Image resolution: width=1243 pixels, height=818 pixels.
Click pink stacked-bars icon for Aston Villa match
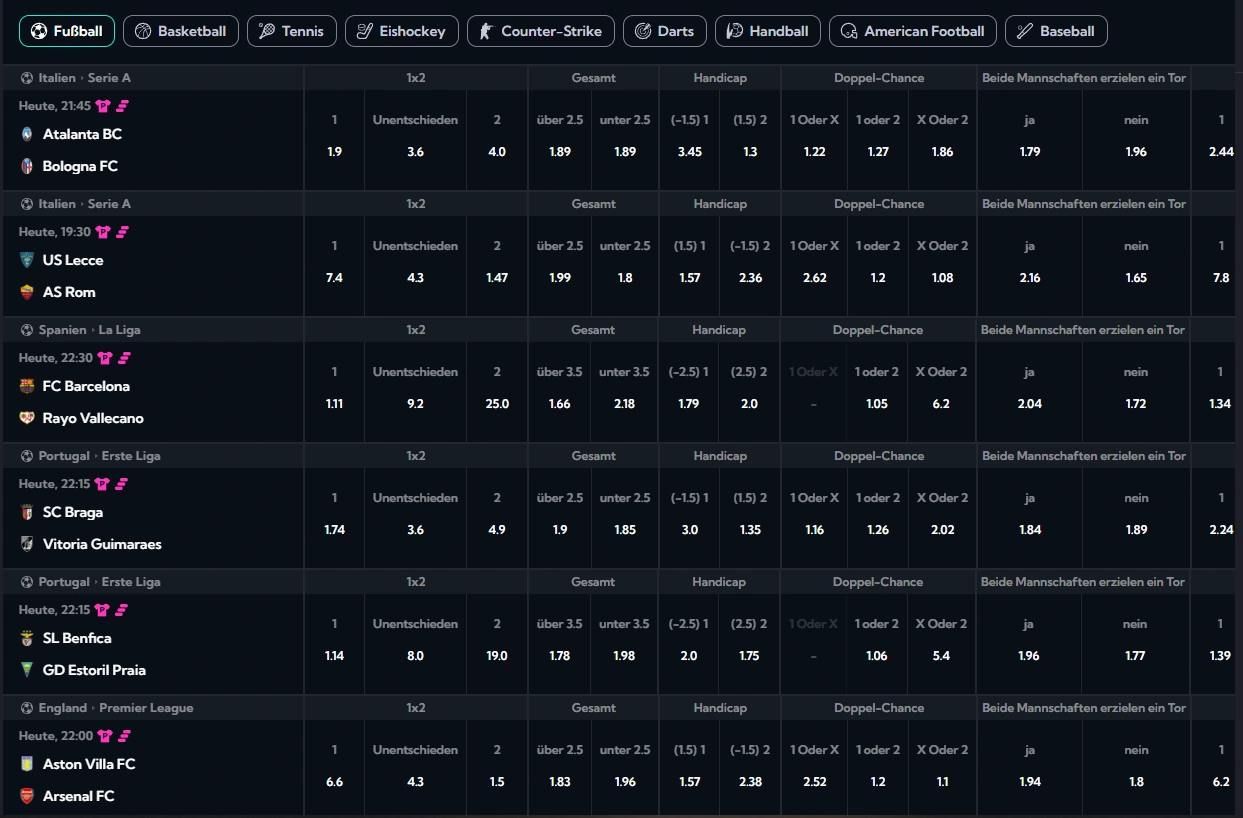(125, 736)
